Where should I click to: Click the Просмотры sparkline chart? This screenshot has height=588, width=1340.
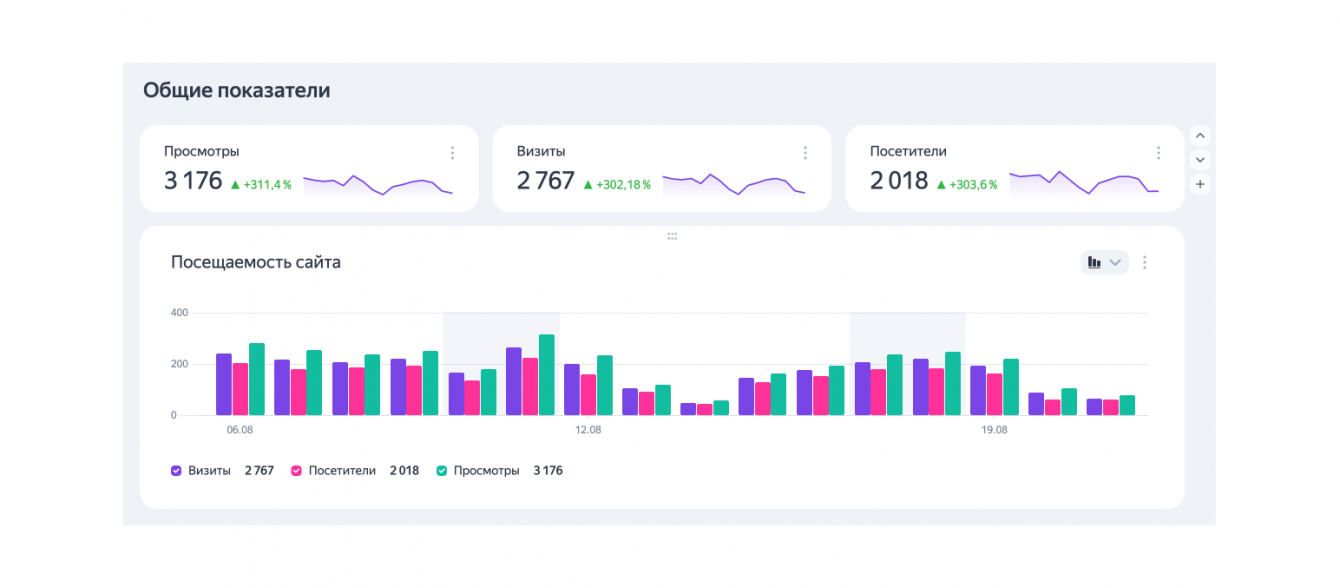pyautogui.click(x=378, y=185)
